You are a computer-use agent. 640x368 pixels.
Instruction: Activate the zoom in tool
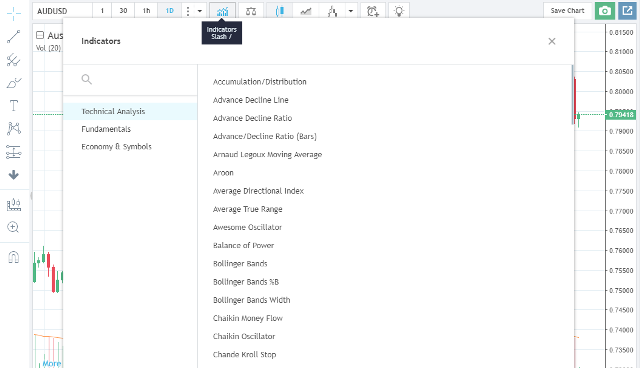(x=13, y=227)
